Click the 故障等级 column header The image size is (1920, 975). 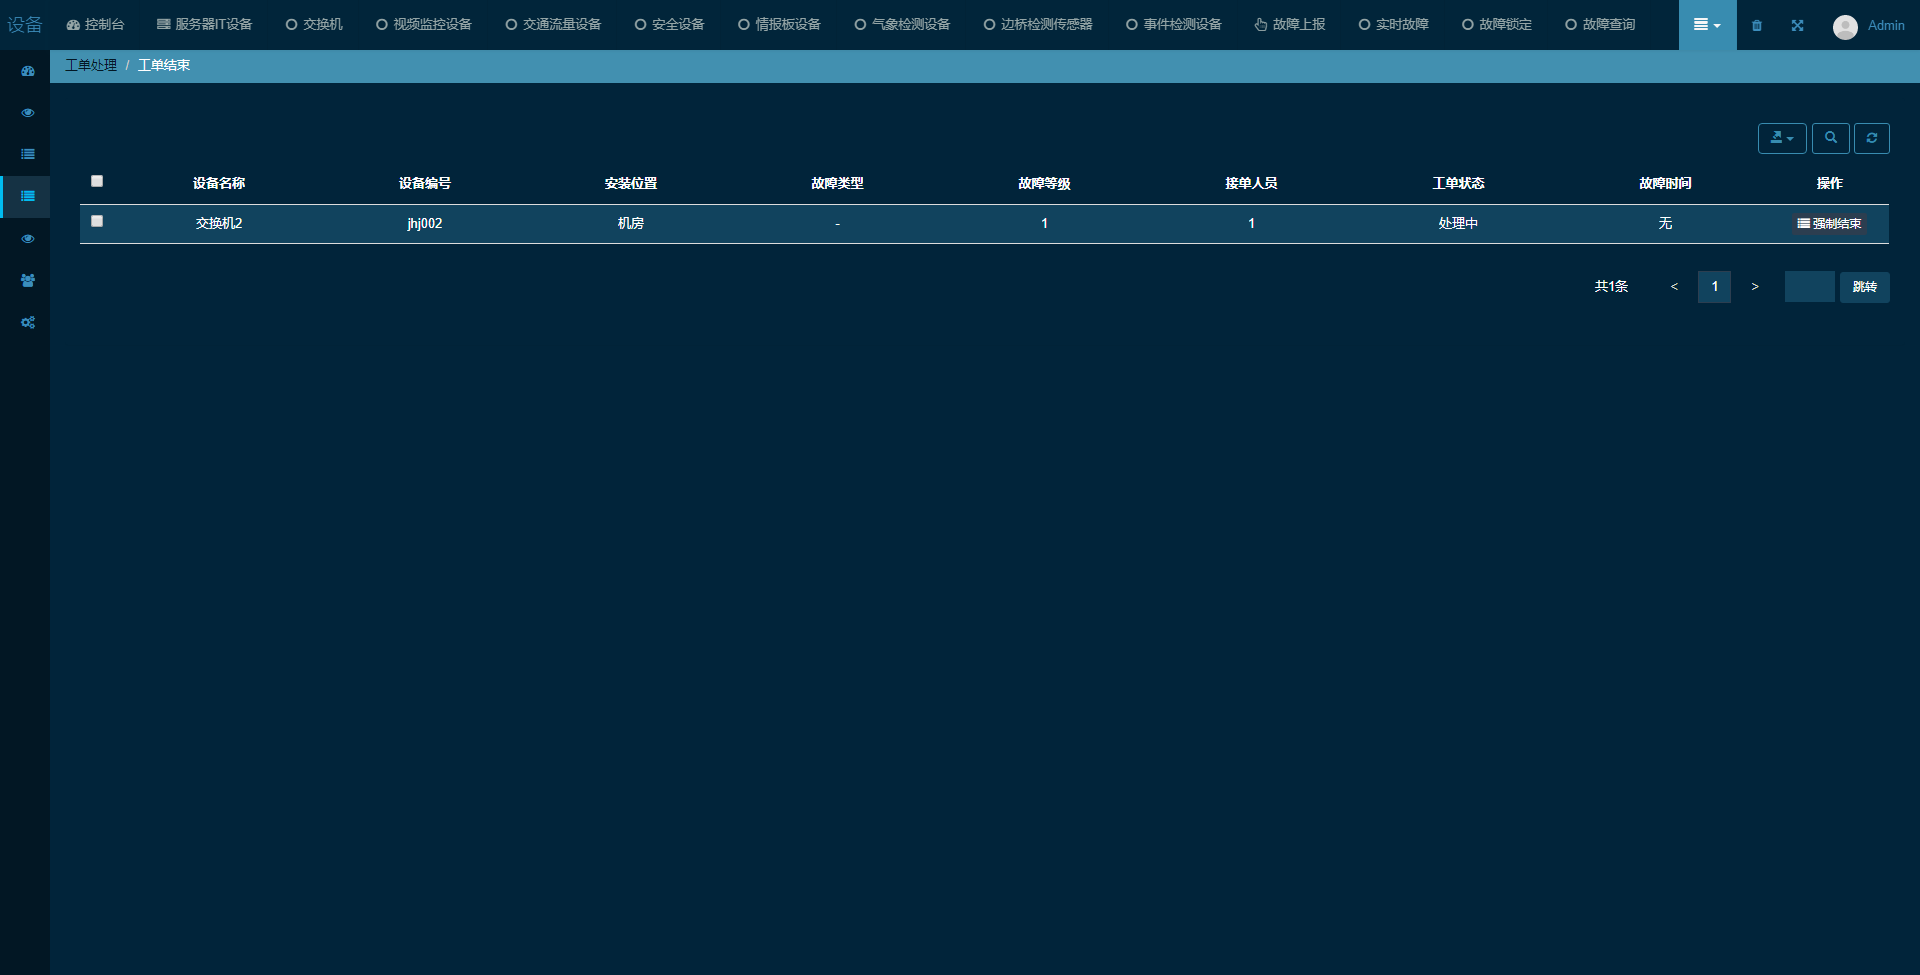[1044, 183]
